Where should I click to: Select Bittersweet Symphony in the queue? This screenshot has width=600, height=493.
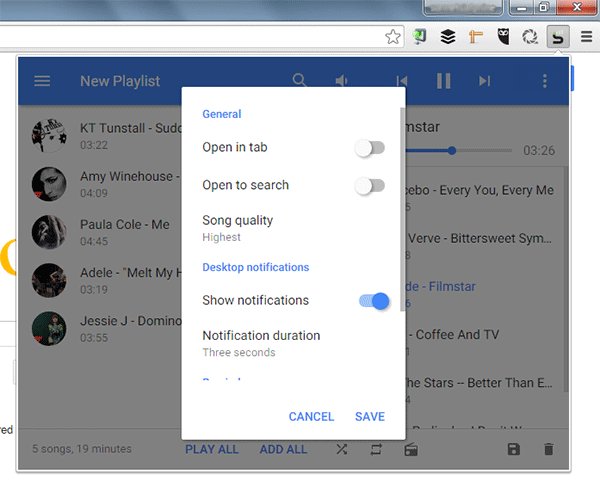(x=484, y=246)
